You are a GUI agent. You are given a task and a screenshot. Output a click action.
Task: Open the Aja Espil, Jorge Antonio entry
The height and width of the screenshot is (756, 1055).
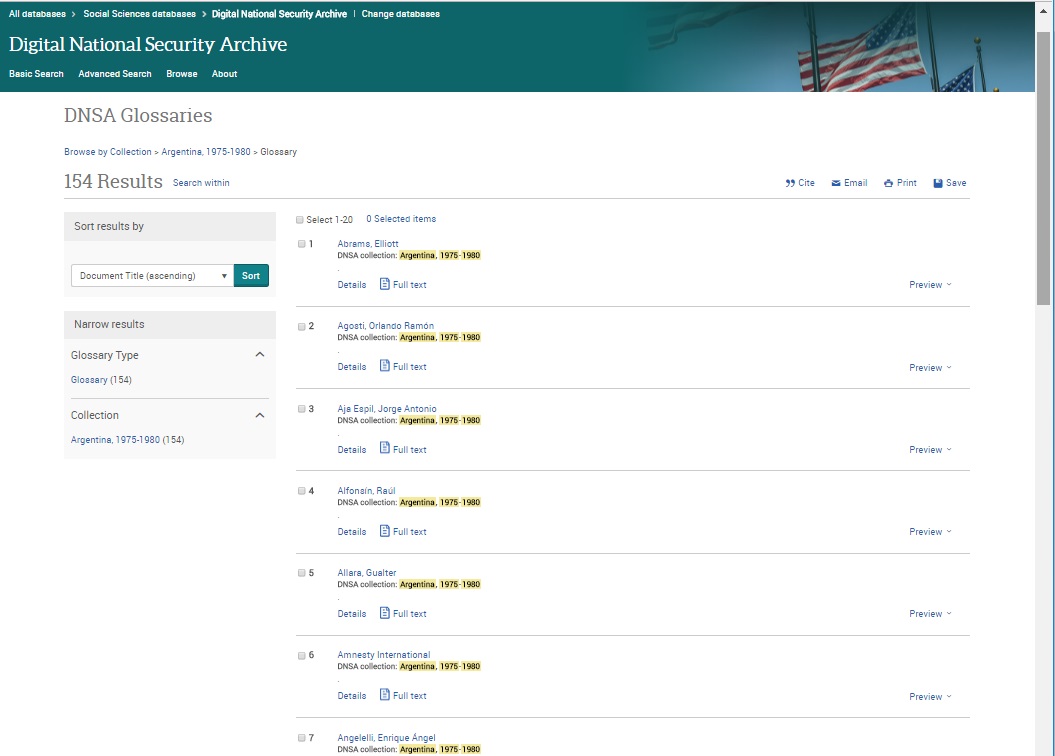pyautogui.click(x=387, y=408)
